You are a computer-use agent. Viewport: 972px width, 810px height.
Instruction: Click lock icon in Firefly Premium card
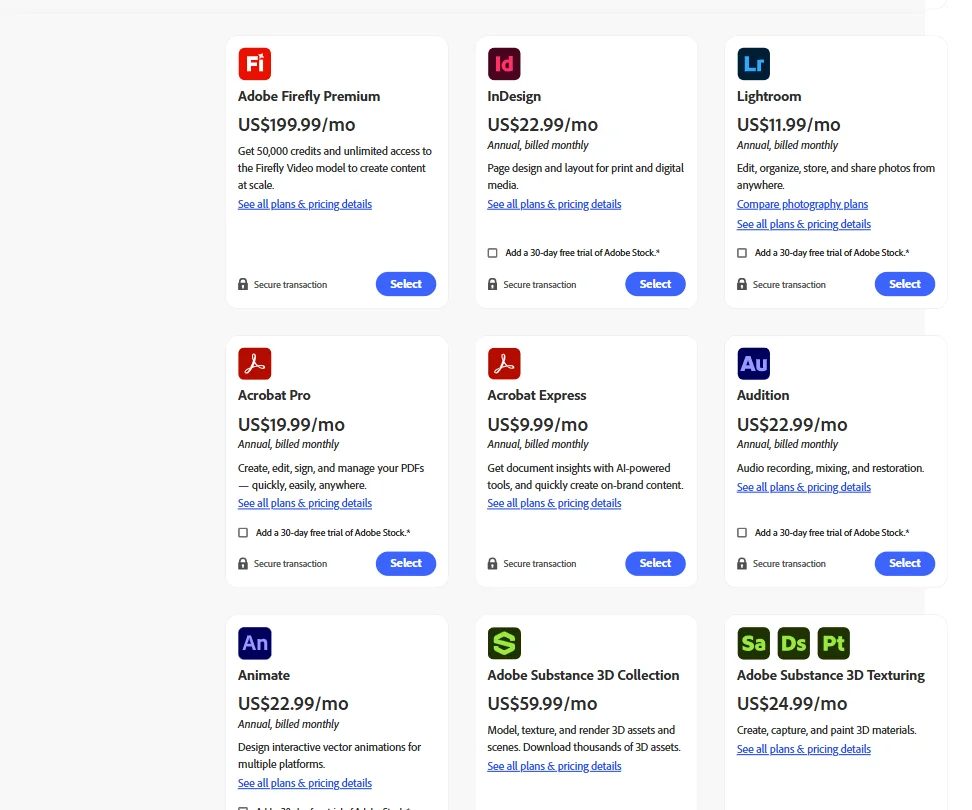pos(243,284)
